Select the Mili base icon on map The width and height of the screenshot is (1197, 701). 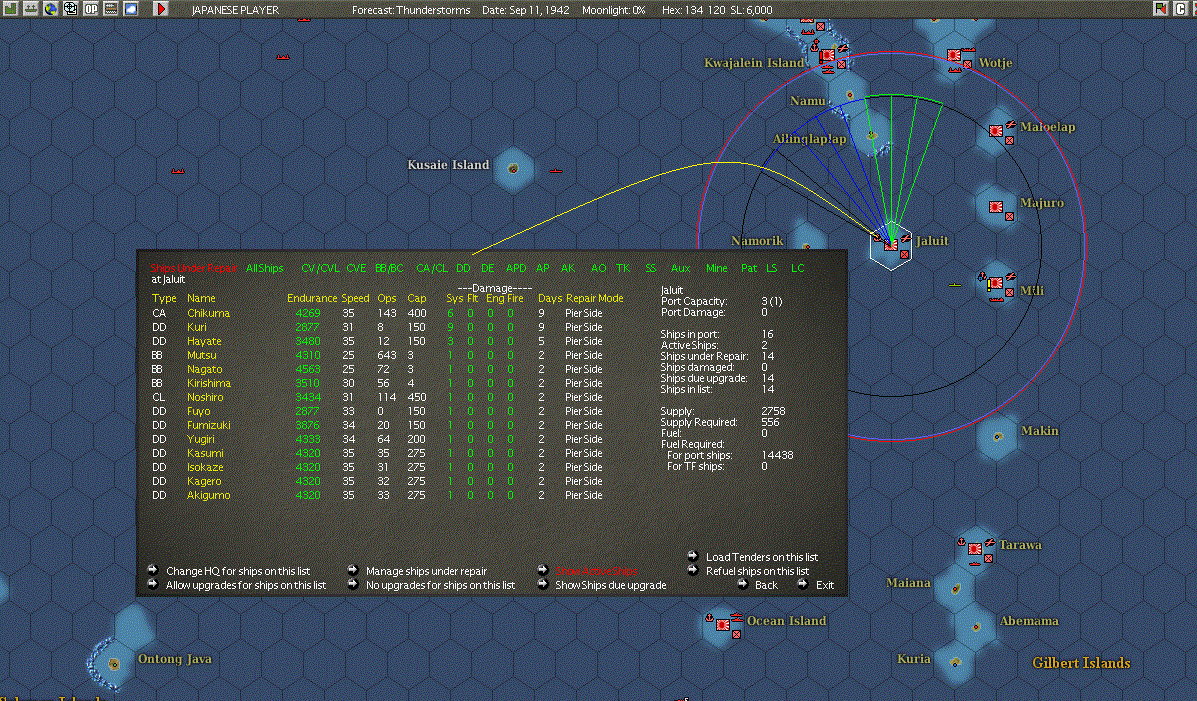pos(996,284)
